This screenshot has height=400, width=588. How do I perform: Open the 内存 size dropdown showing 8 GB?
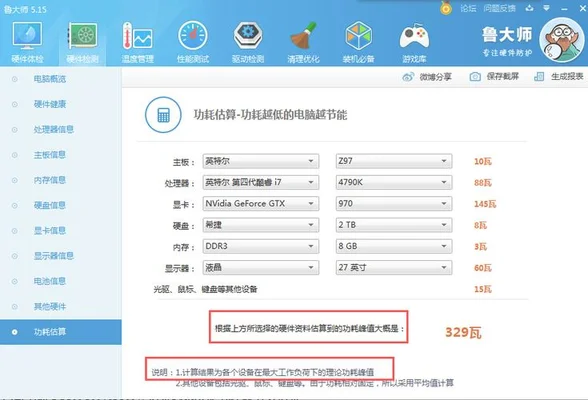pos(394,246)
